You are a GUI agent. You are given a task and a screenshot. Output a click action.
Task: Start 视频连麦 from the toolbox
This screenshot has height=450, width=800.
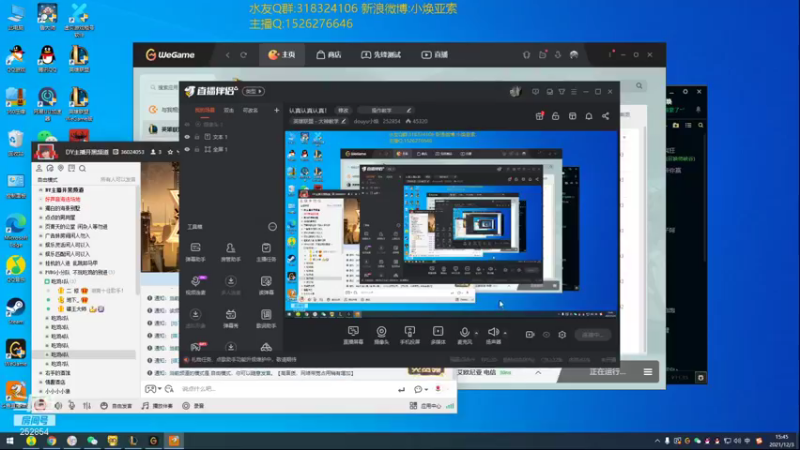point(195,285)
